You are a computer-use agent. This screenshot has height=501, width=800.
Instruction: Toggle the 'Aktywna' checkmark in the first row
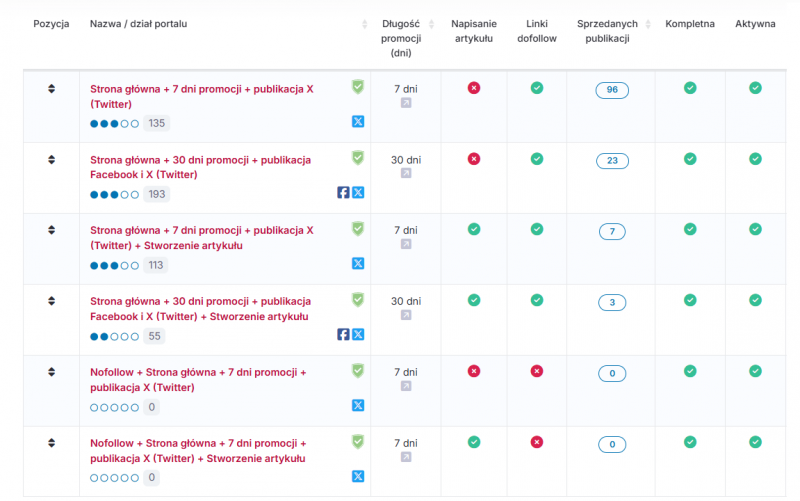[755, 88]
